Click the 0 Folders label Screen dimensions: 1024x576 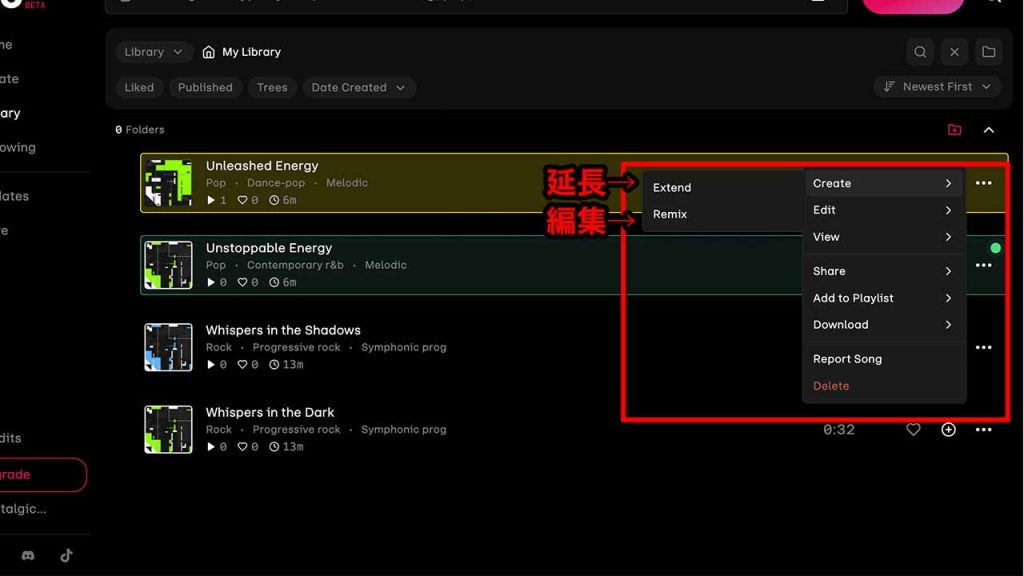(140, 130)
